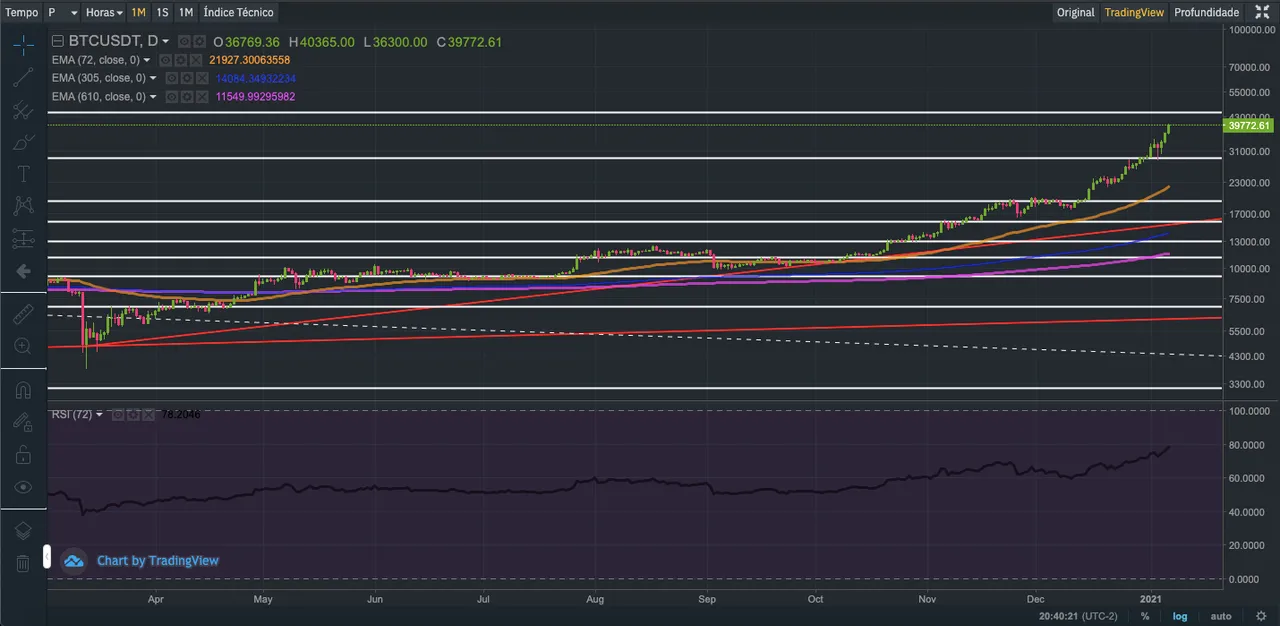The width and height of the screenshot is (1280, 626).
Task: Click EMA 610 value 11549.99295982
Action: click(x=255, y=96)
